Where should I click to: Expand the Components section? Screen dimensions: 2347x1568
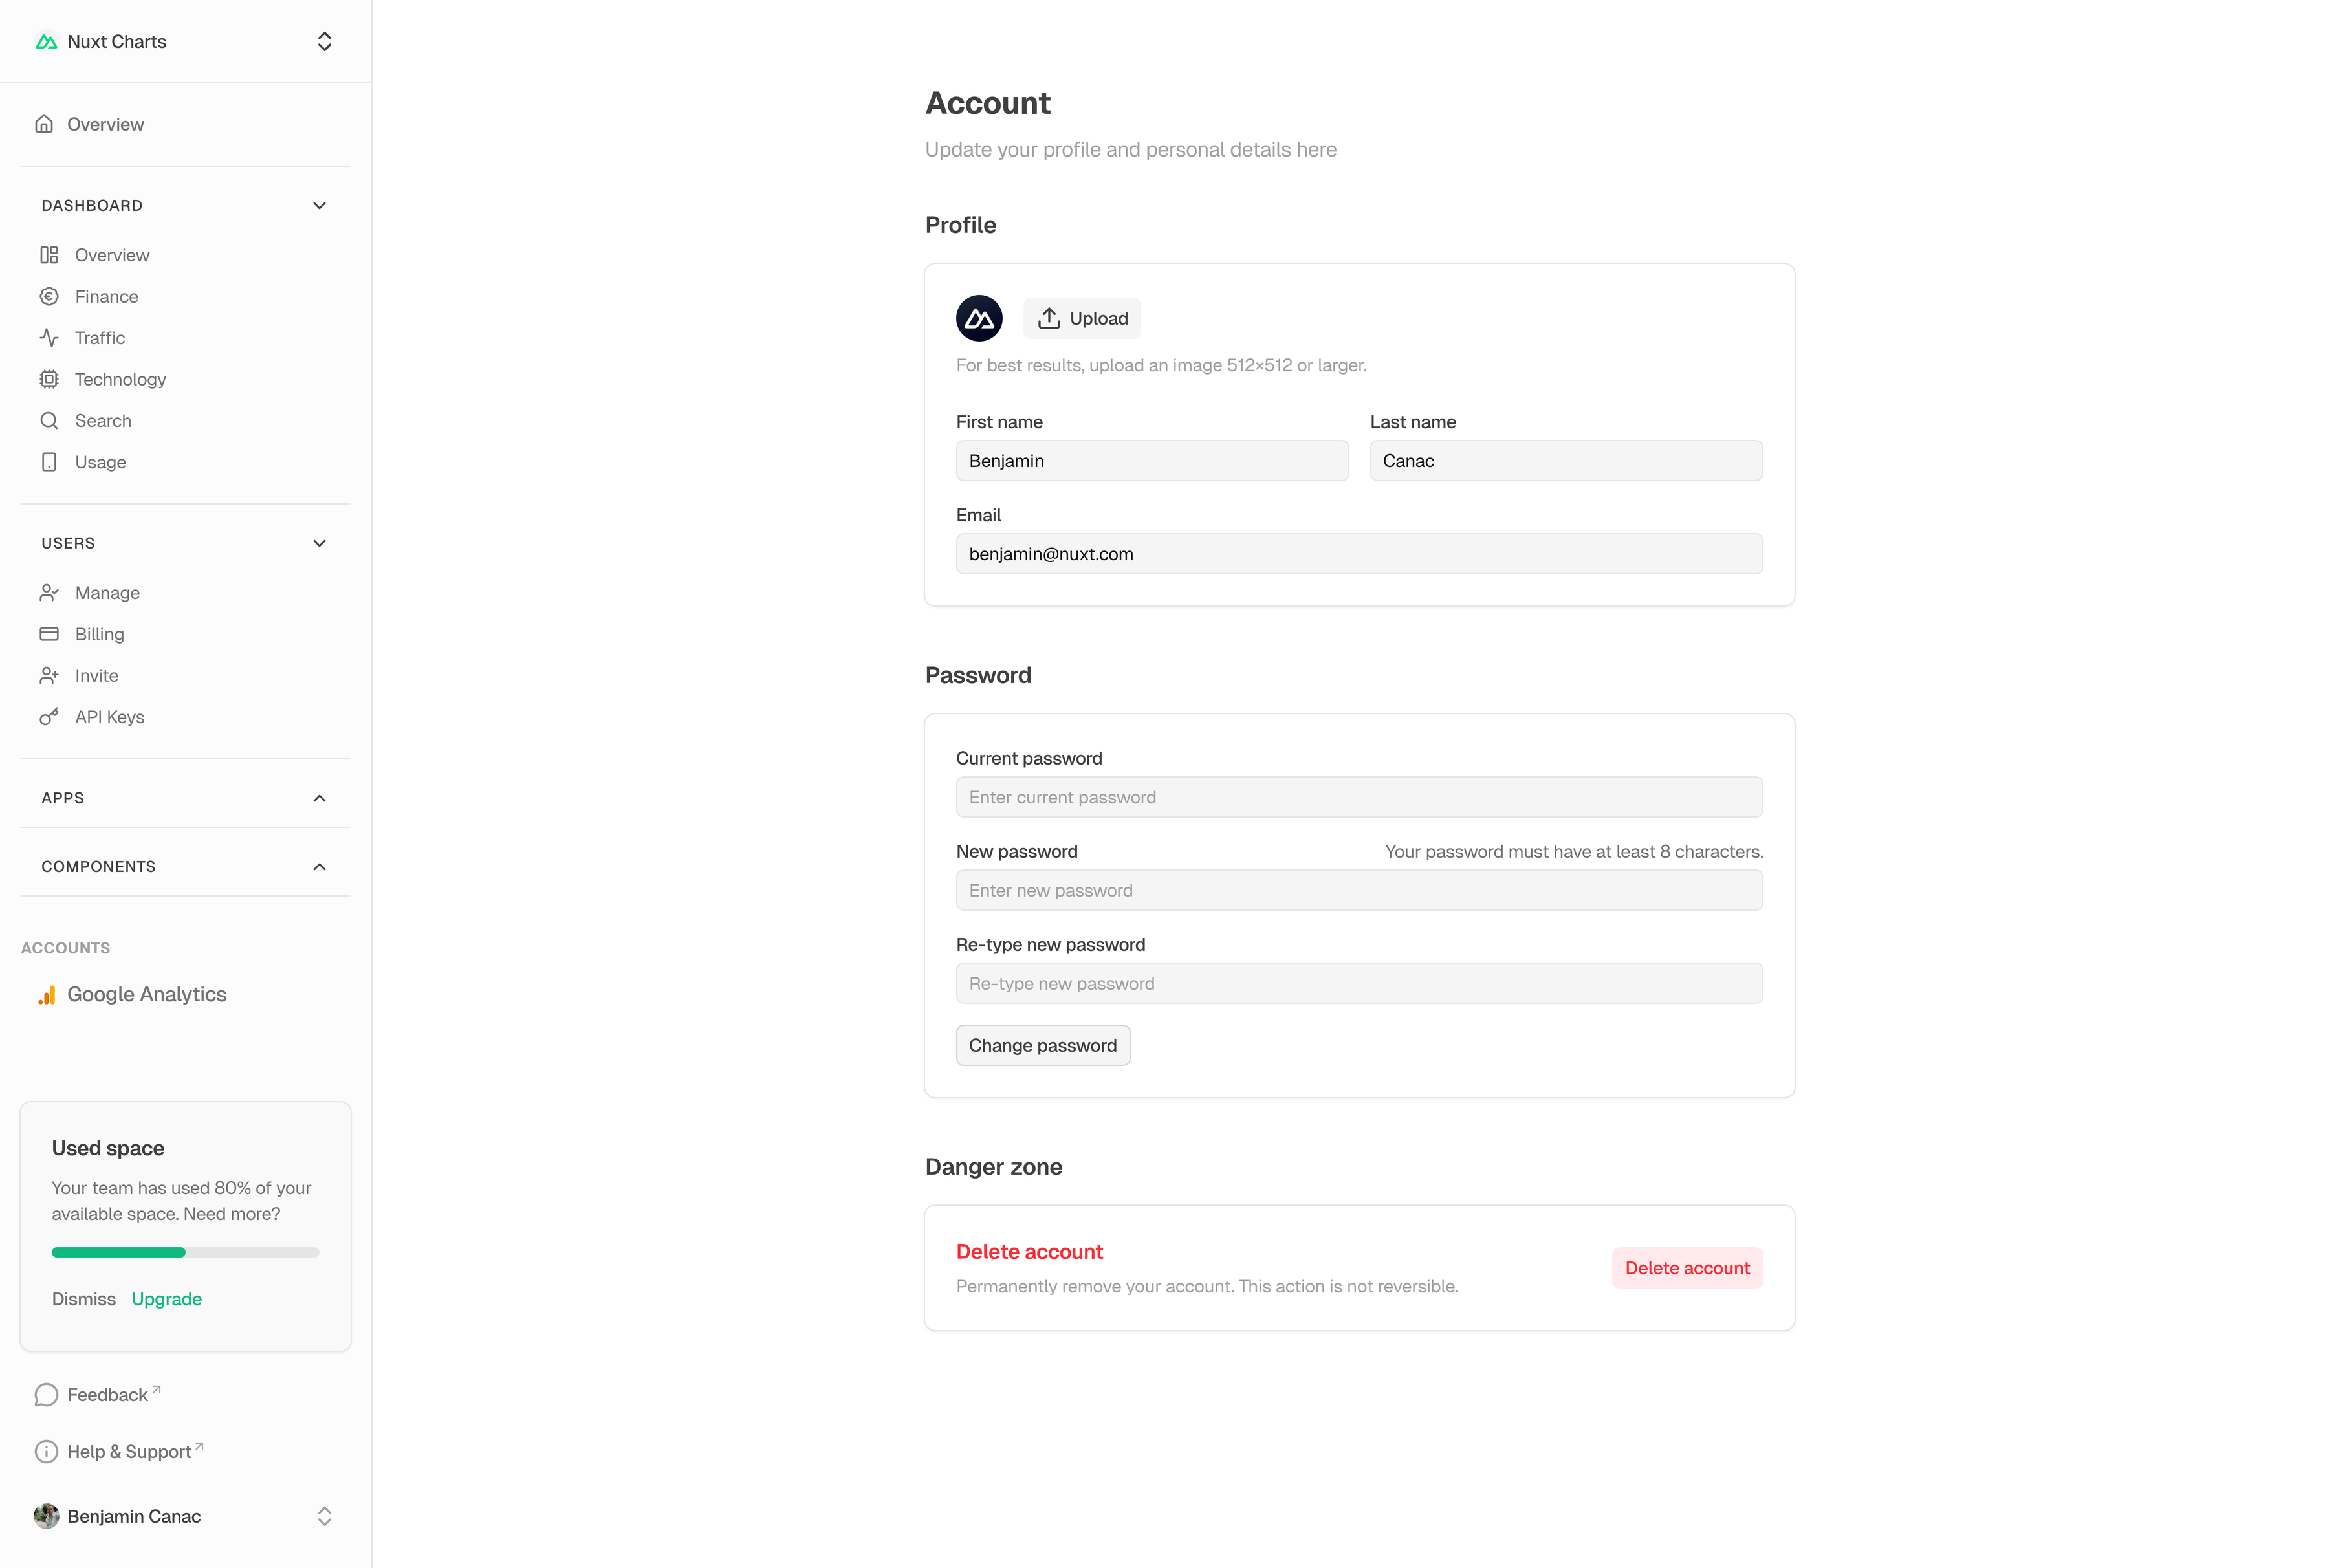[x=320, y=867]
